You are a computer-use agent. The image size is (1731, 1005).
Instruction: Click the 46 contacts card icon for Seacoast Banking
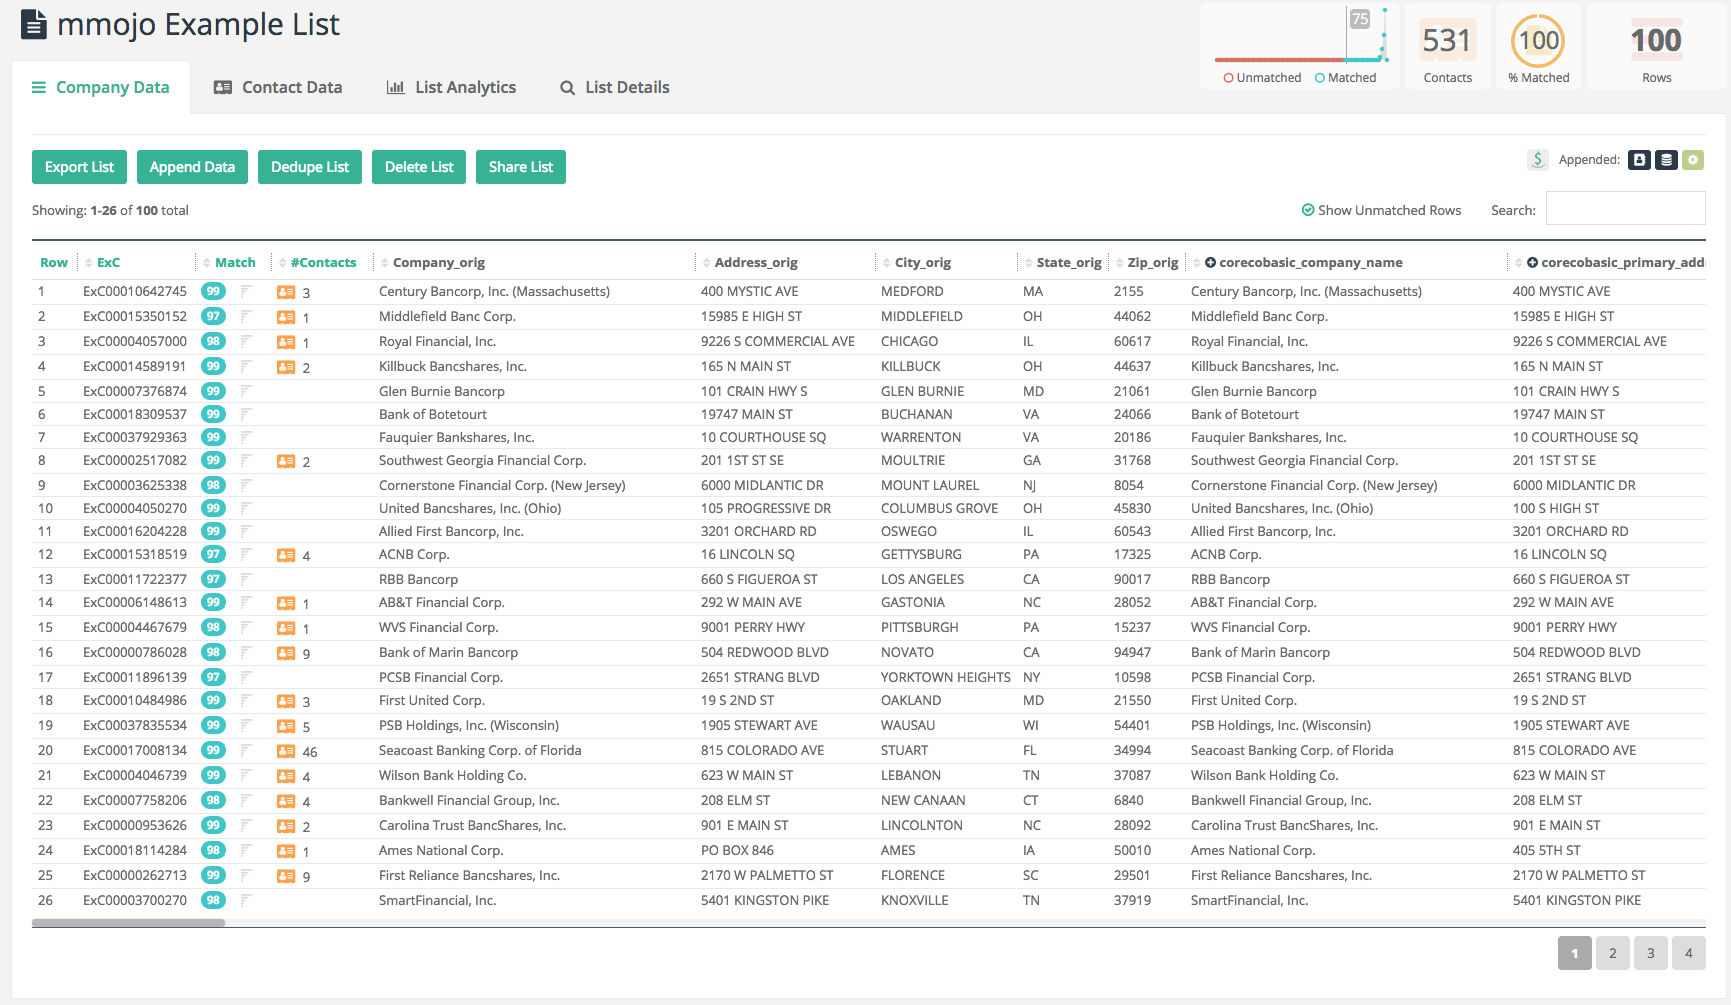tap(286, 752)
